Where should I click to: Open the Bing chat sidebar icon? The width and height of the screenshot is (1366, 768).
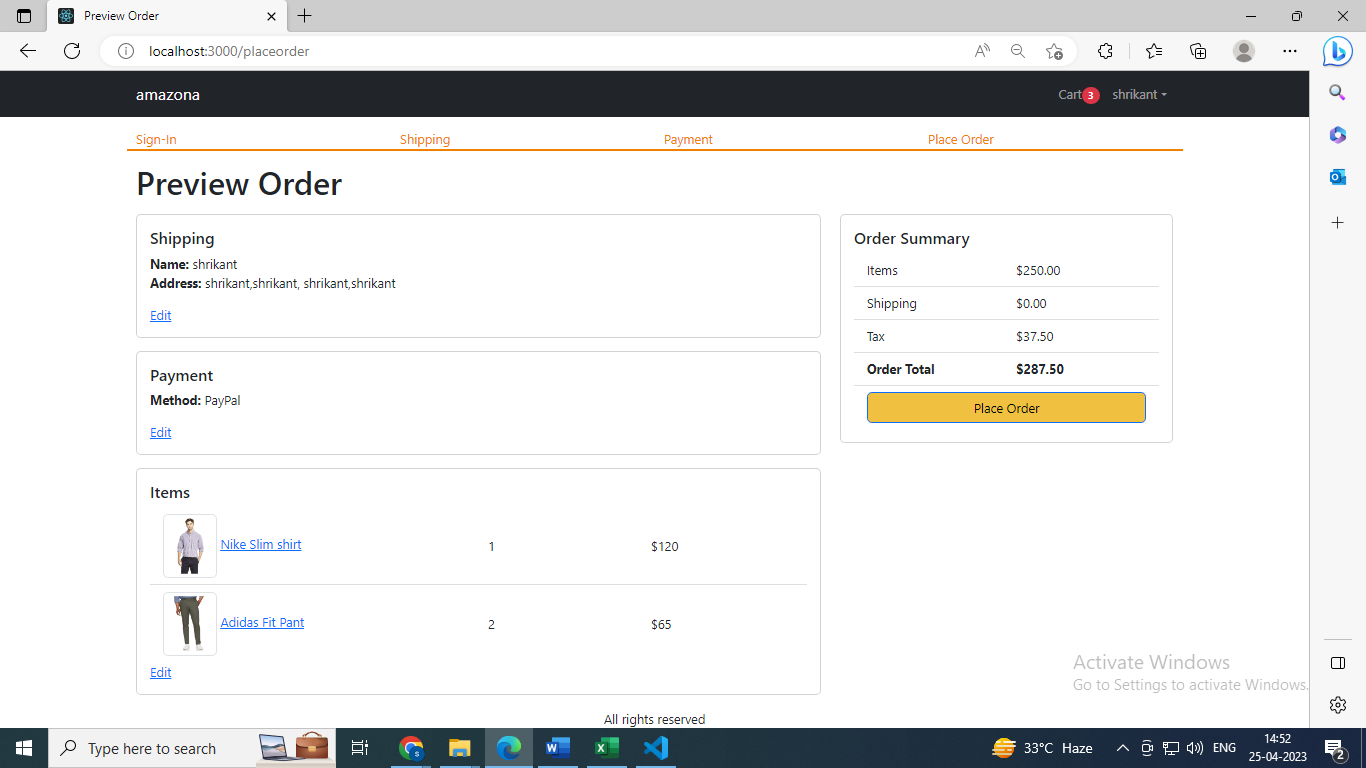[x=1337, y=51]
